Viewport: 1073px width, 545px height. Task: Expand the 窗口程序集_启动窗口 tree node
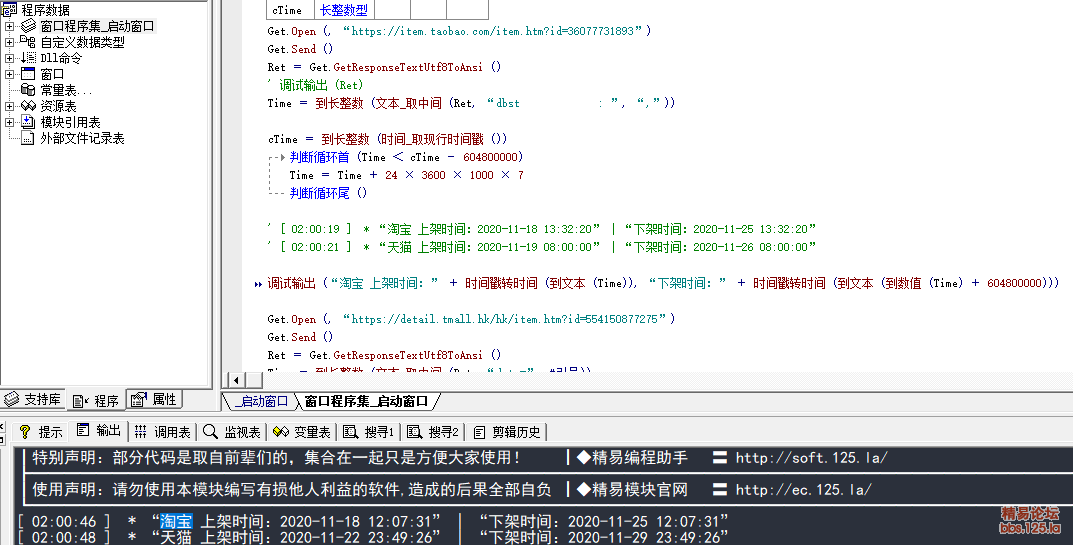pos(10,26)
